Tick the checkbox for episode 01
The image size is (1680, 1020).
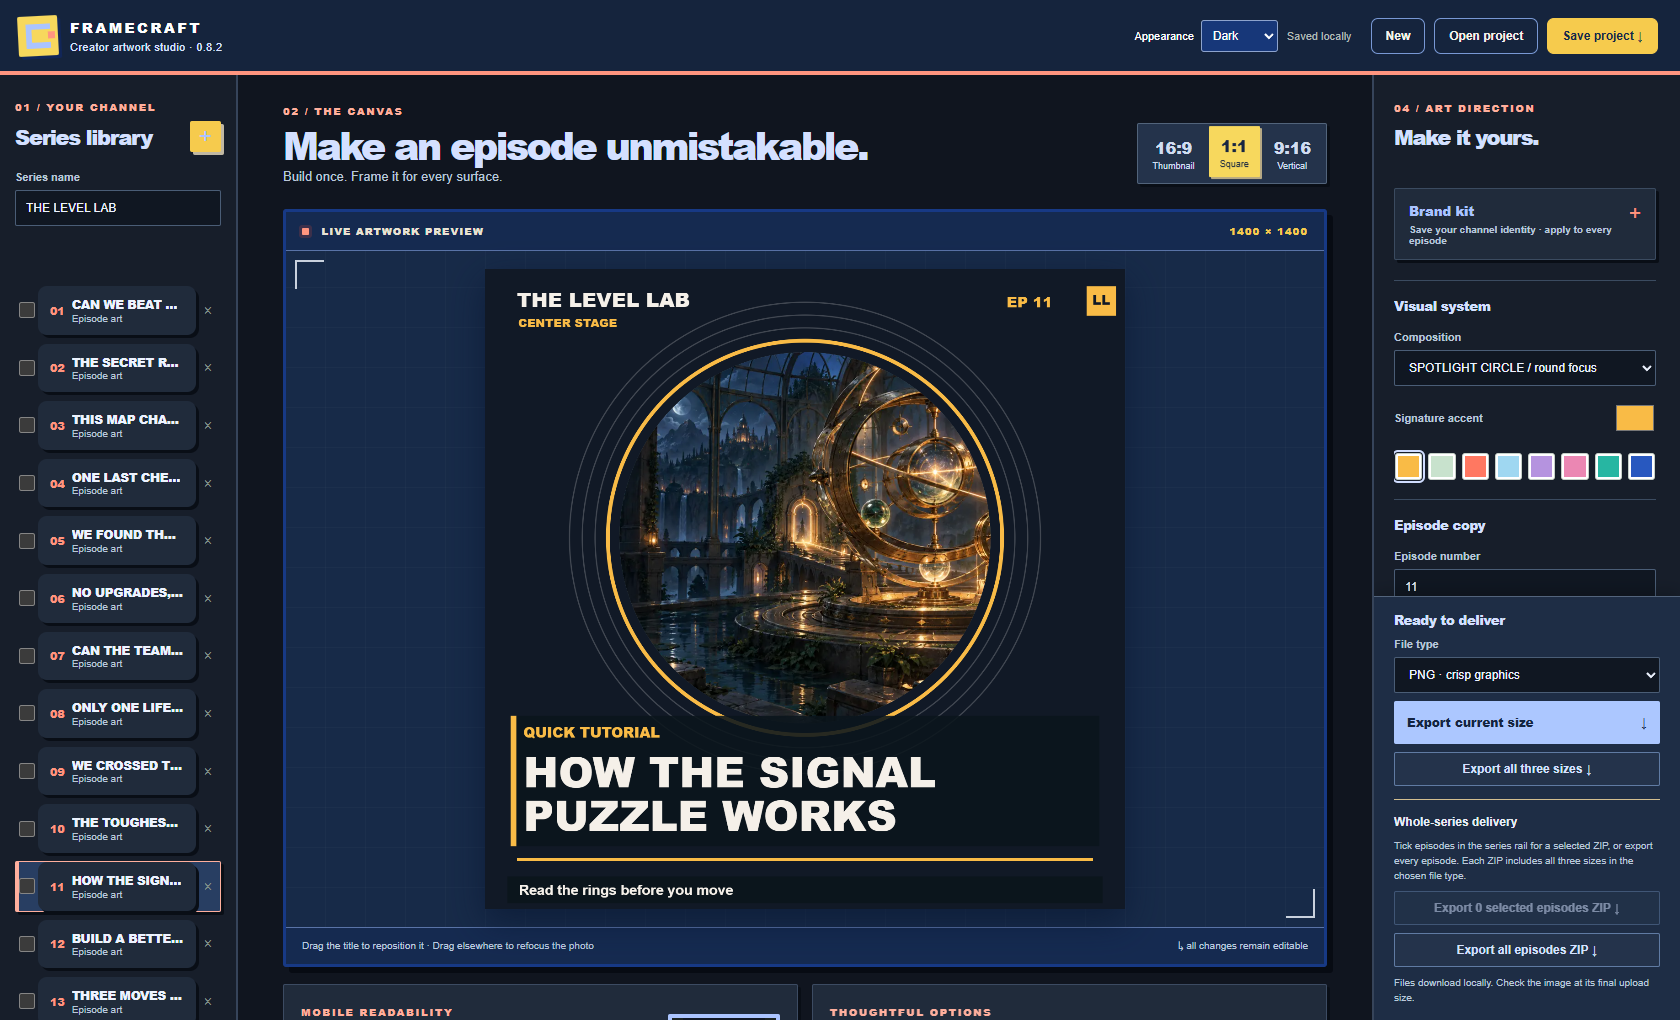(x=27, y=310)
